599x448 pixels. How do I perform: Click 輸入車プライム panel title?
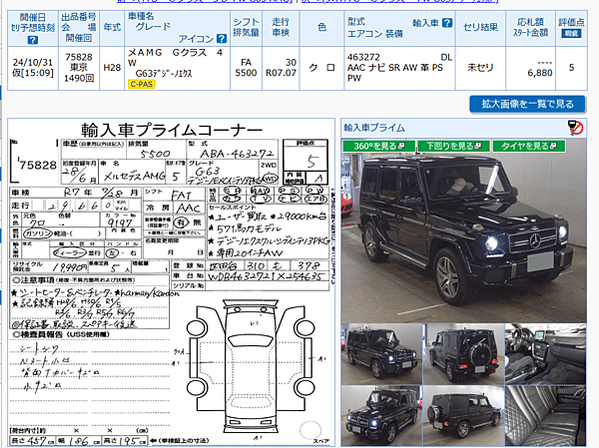(374, 128)
